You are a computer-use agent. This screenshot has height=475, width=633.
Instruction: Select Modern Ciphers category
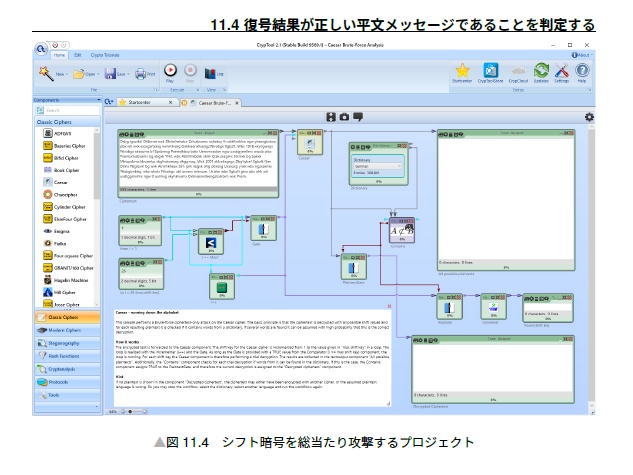pos(67,330)
